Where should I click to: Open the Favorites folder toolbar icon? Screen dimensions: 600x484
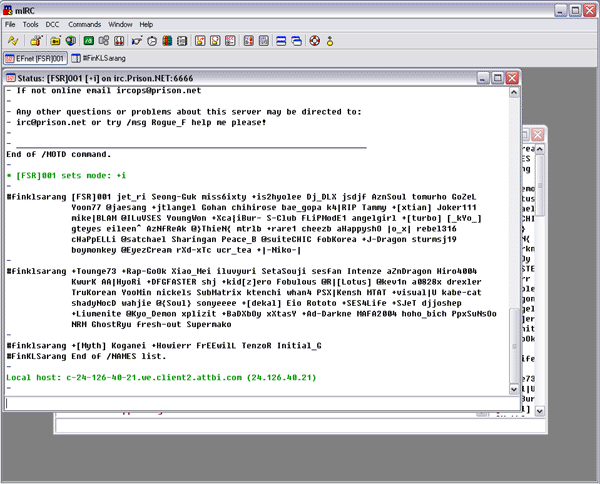[55, 41]
